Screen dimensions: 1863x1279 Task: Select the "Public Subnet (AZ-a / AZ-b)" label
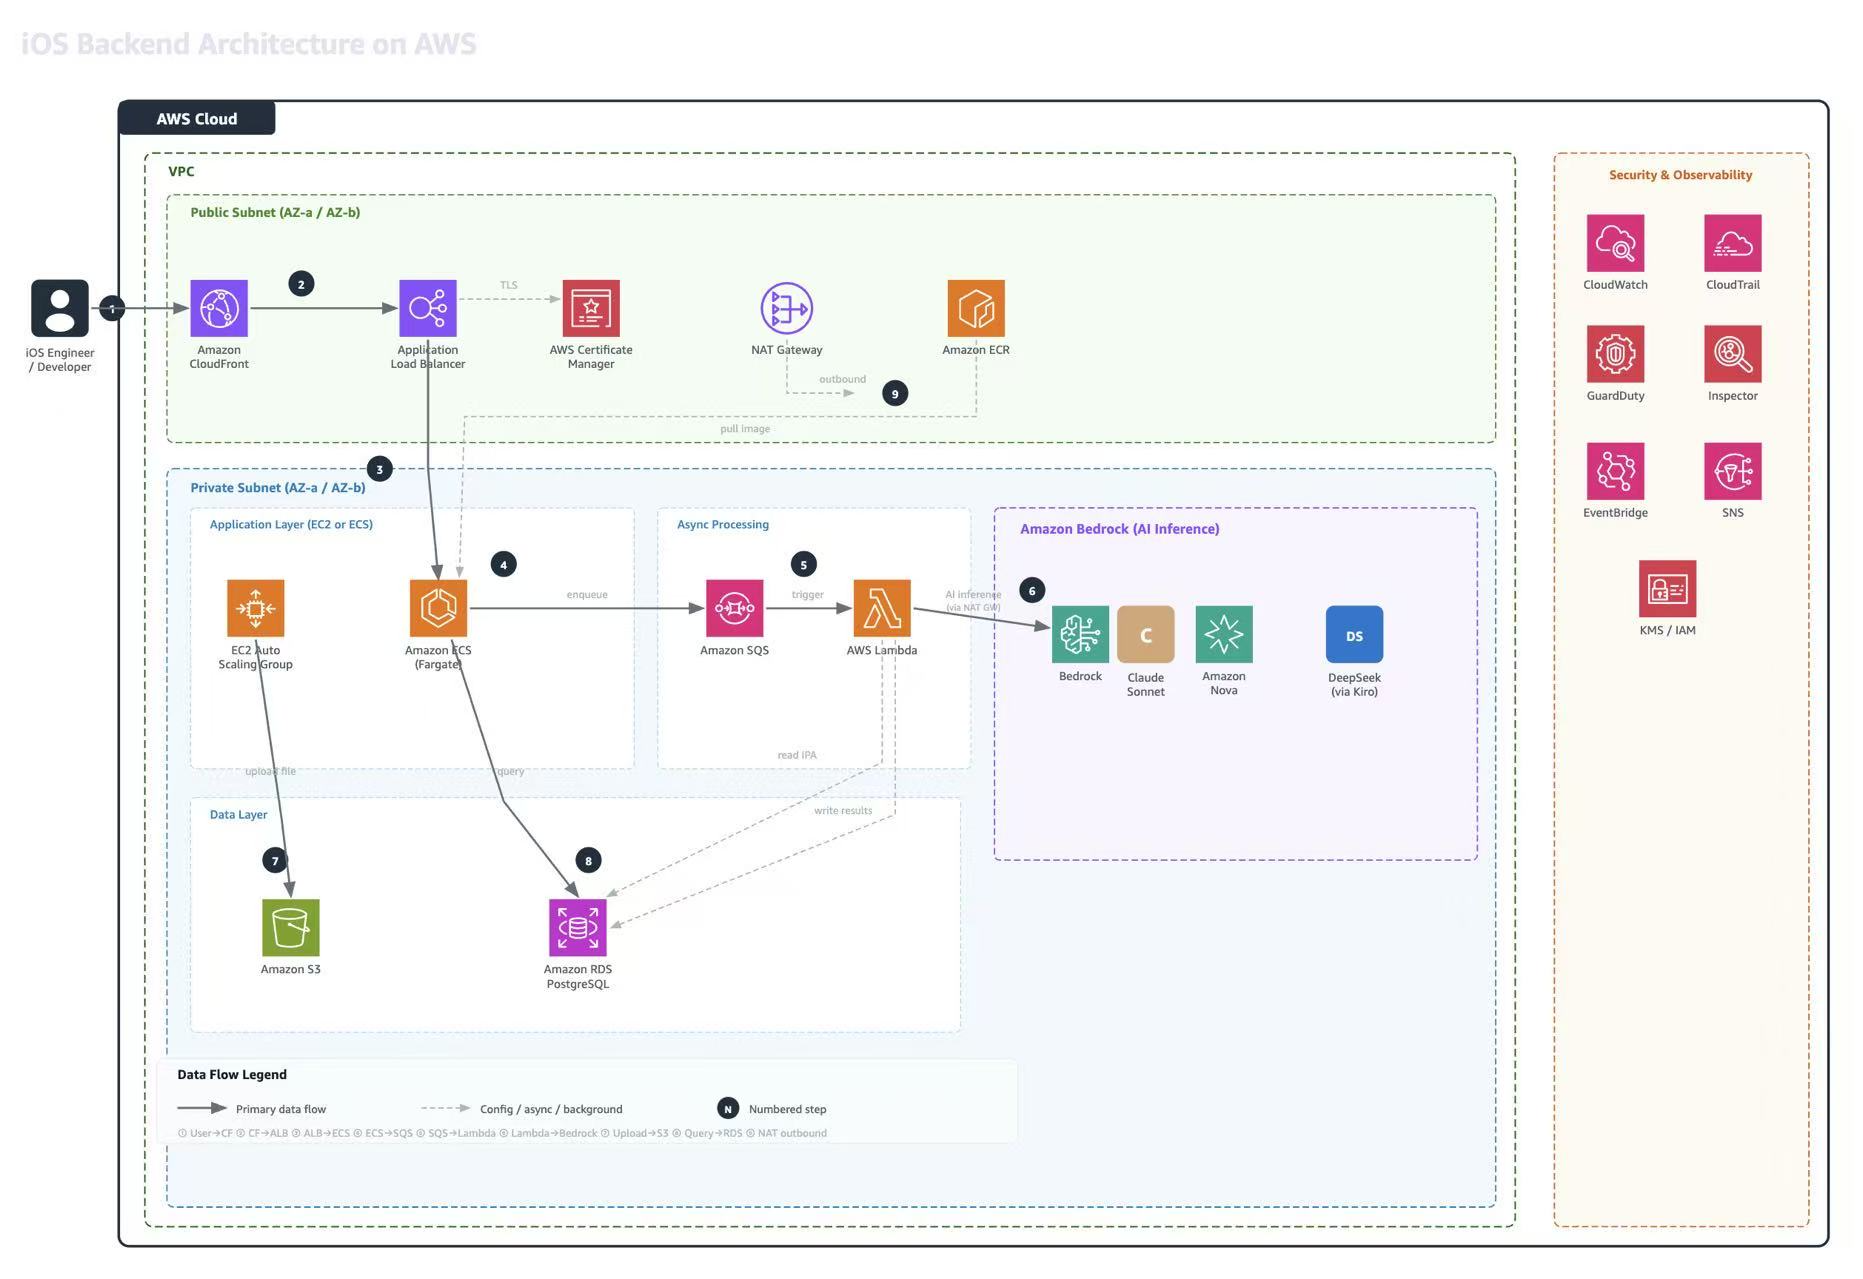pos(275,212)
